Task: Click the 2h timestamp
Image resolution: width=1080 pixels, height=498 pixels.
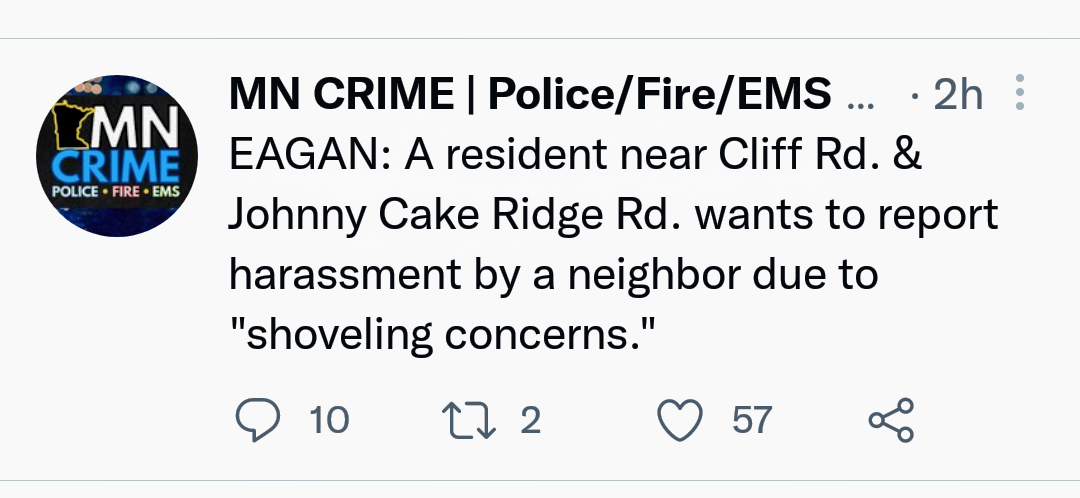Action: point(958,95)
